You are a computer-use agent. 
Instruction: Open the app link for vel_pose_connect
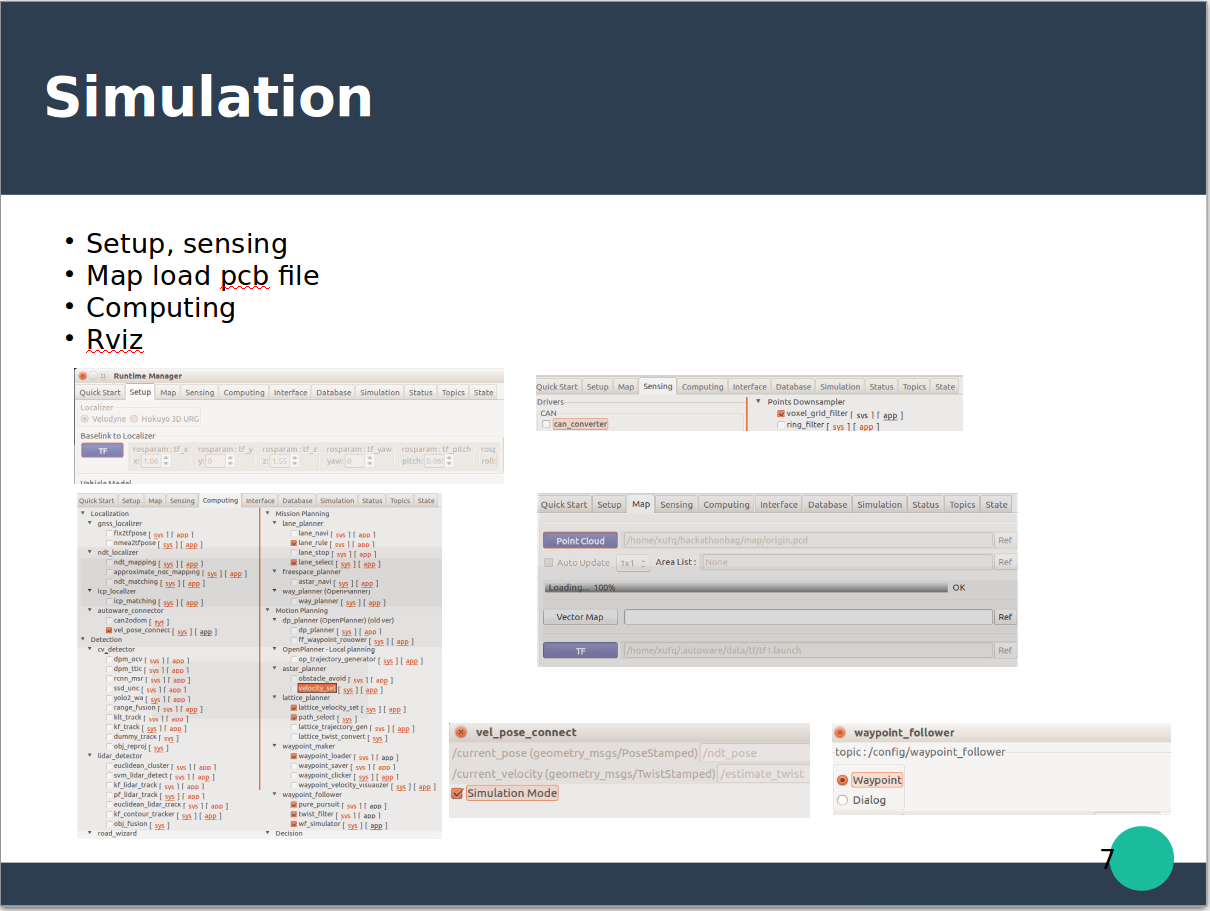(205, 632)
